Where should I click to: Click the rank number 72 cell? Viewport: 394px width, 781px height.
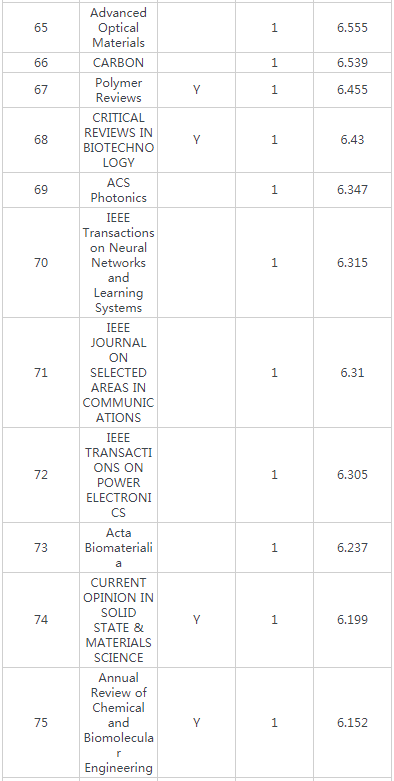[41, 475]
